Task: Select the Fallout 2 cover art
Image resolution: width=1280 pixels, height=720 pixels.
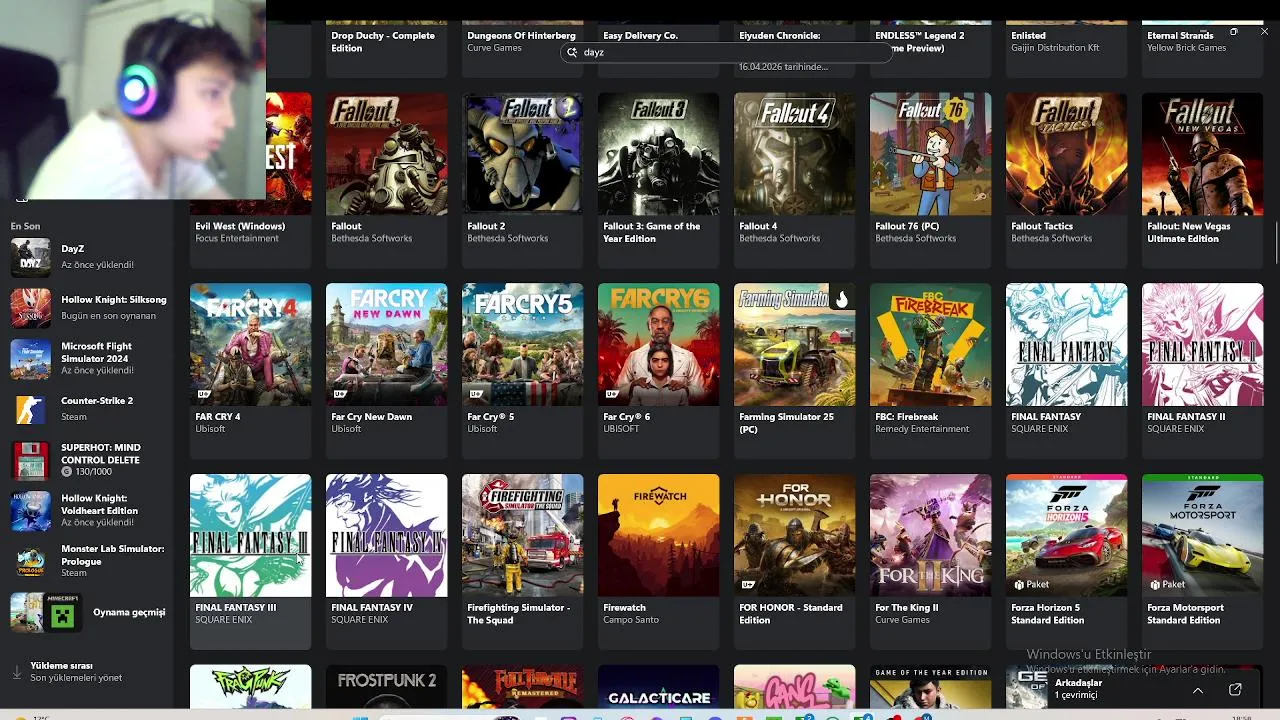Action: (x=522, y=153)
